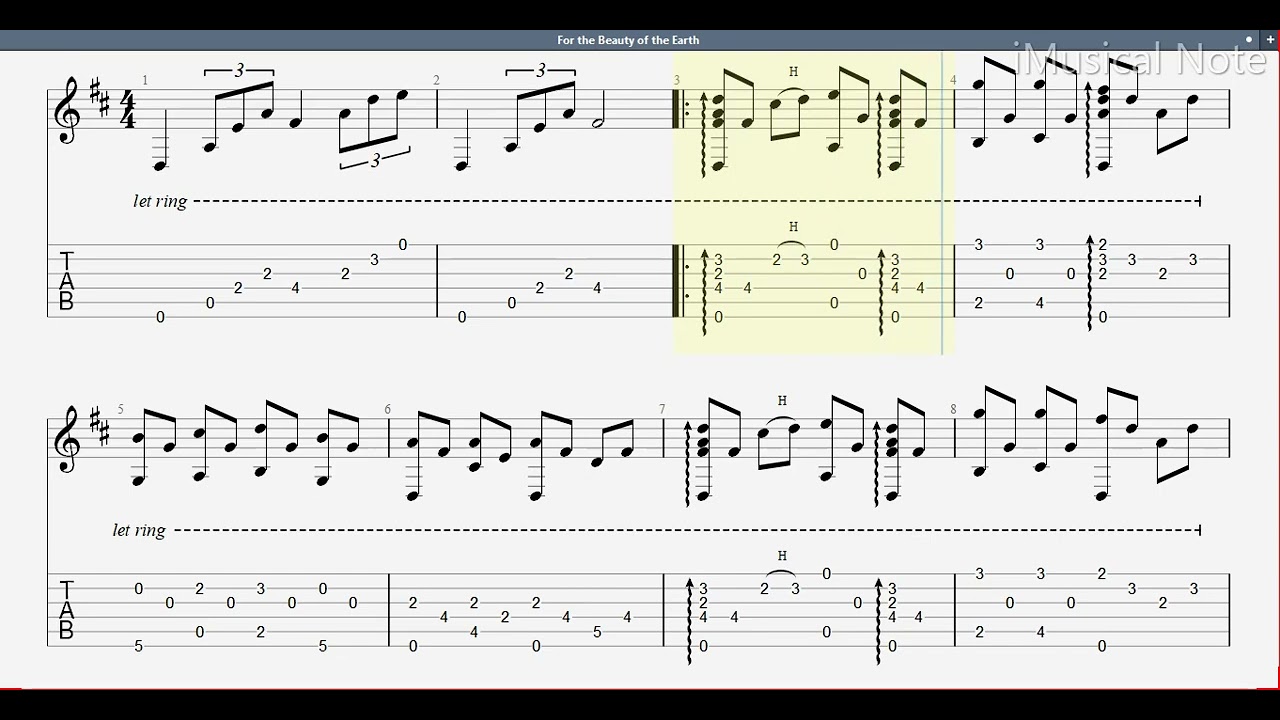This screenshot has height=720, width=1280.
Task: Click the white dot button beside the plus
Action: (x=1249, y=40)
